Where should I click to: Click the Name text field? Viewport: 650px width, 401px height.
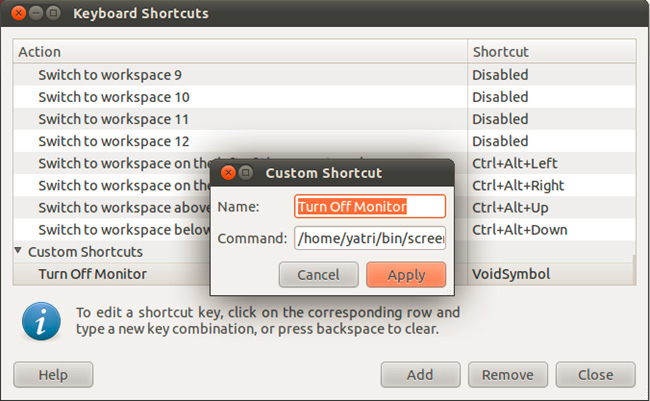(370, 206)
